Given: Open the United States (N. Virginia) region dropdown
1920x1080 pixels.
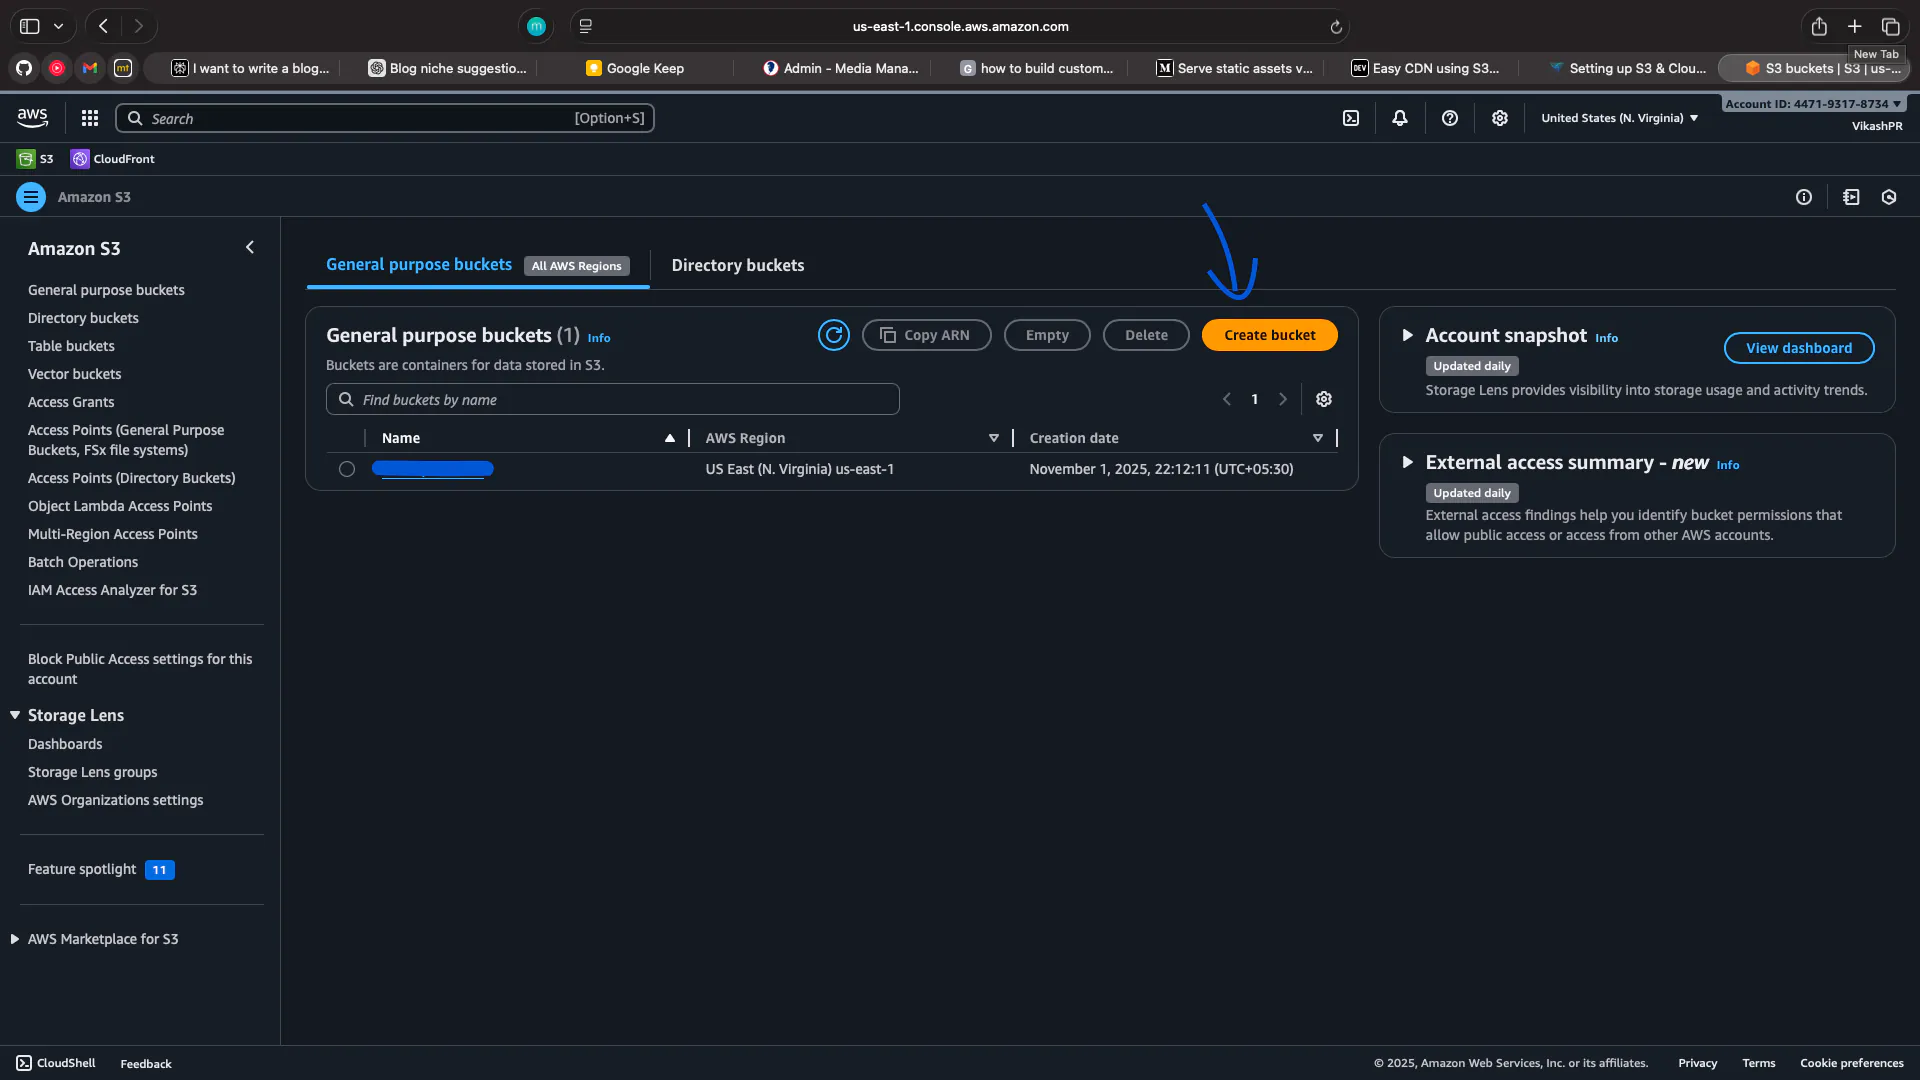Looking at the screenshot, I should (x=1619, y=118).
